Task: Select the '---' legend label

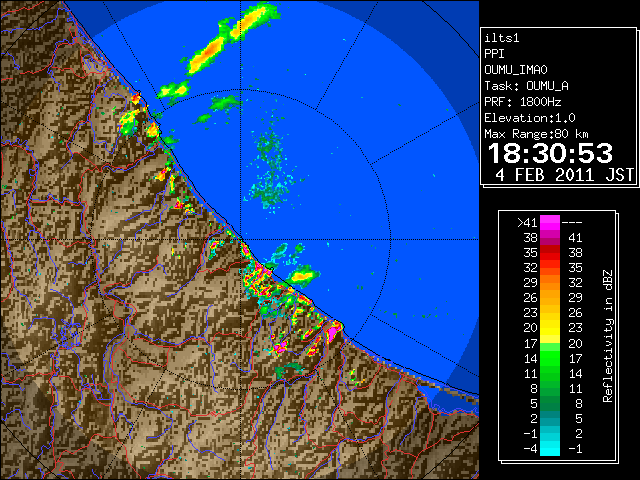Action: coord(572,223)
